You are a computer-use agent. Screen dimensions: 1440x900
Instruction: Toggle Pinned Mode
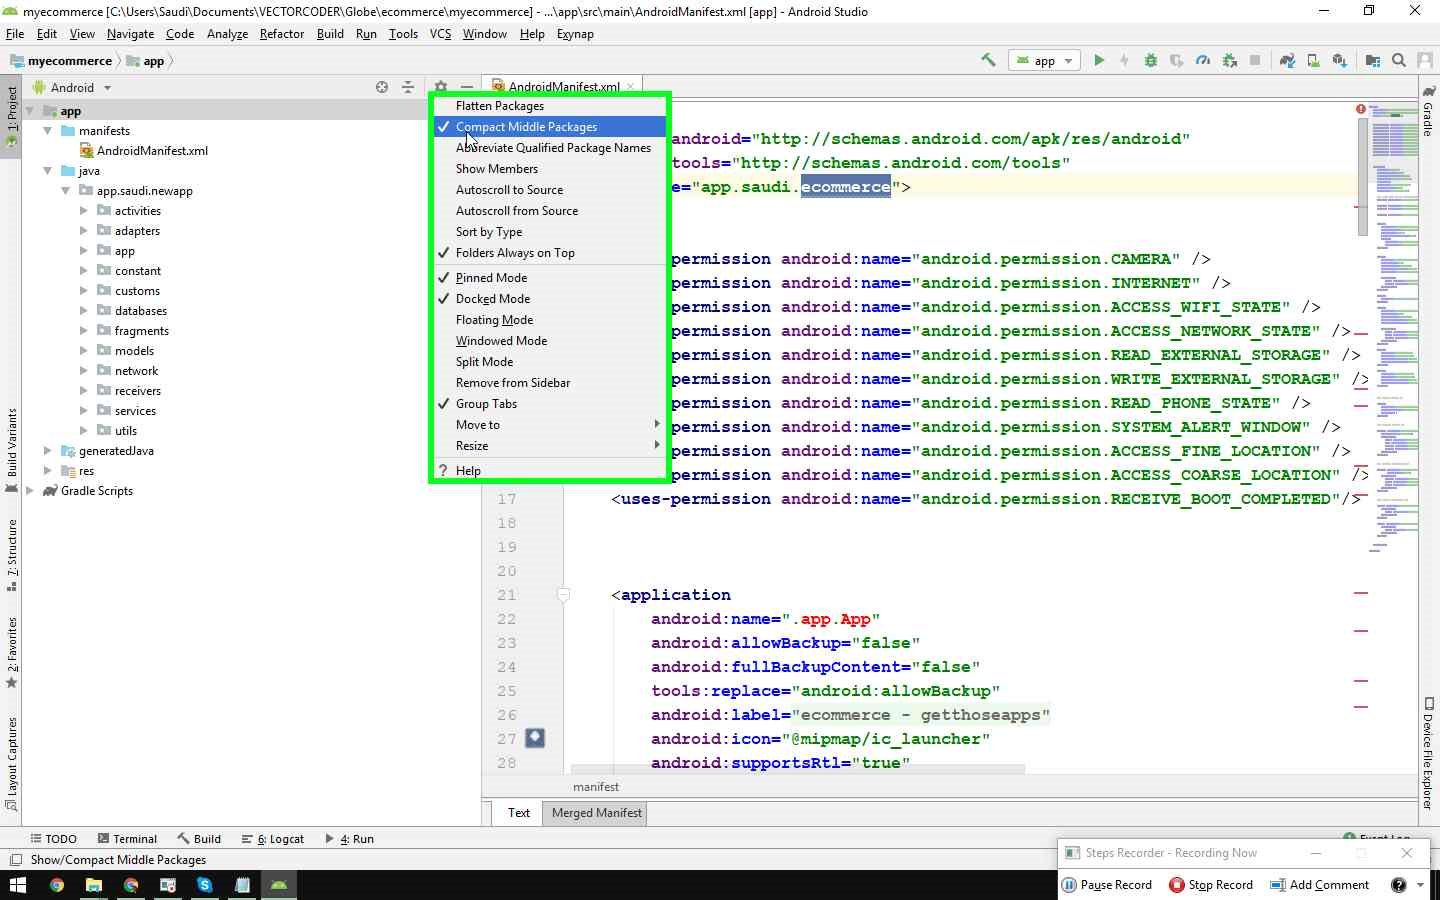pos(550,278)
